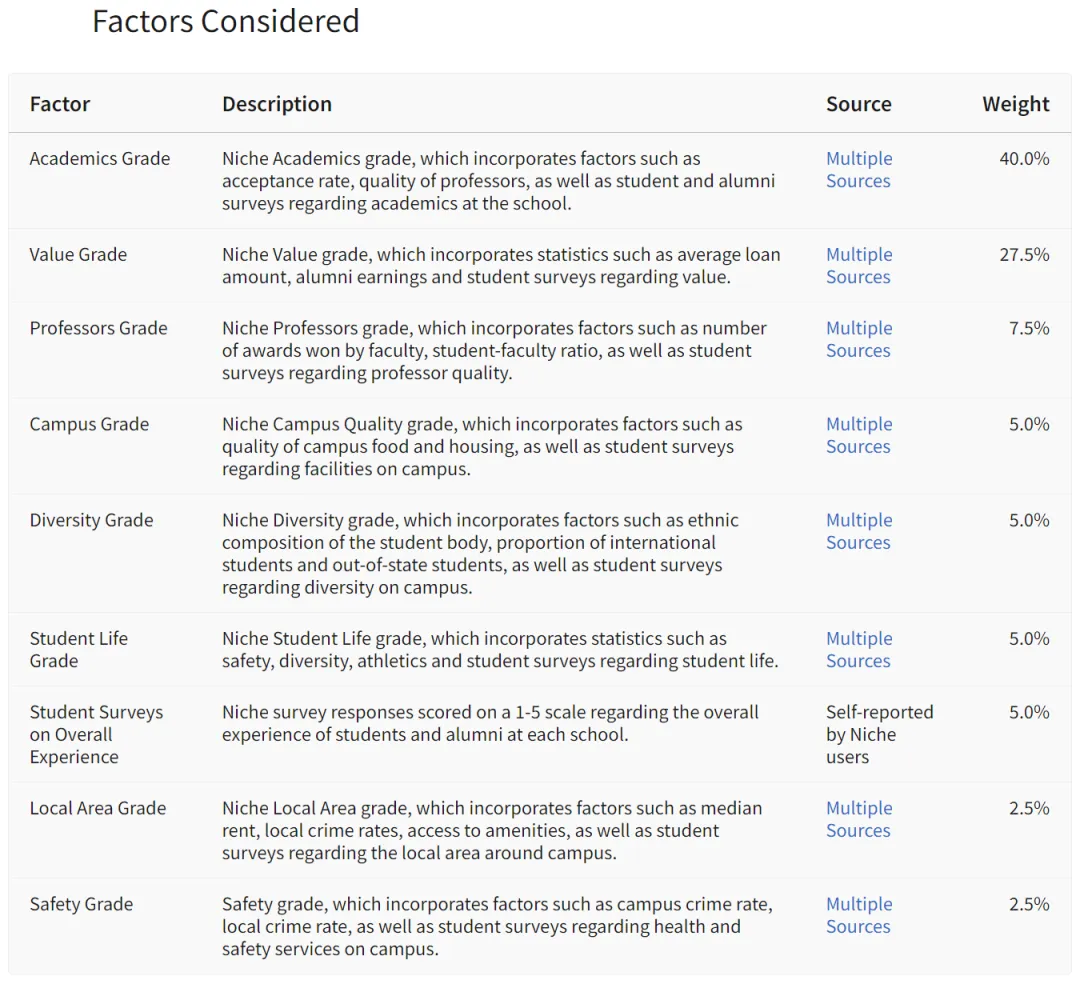Open Multiple Sources link for Value Grade

pyautogui.click(x=858, y=266)
